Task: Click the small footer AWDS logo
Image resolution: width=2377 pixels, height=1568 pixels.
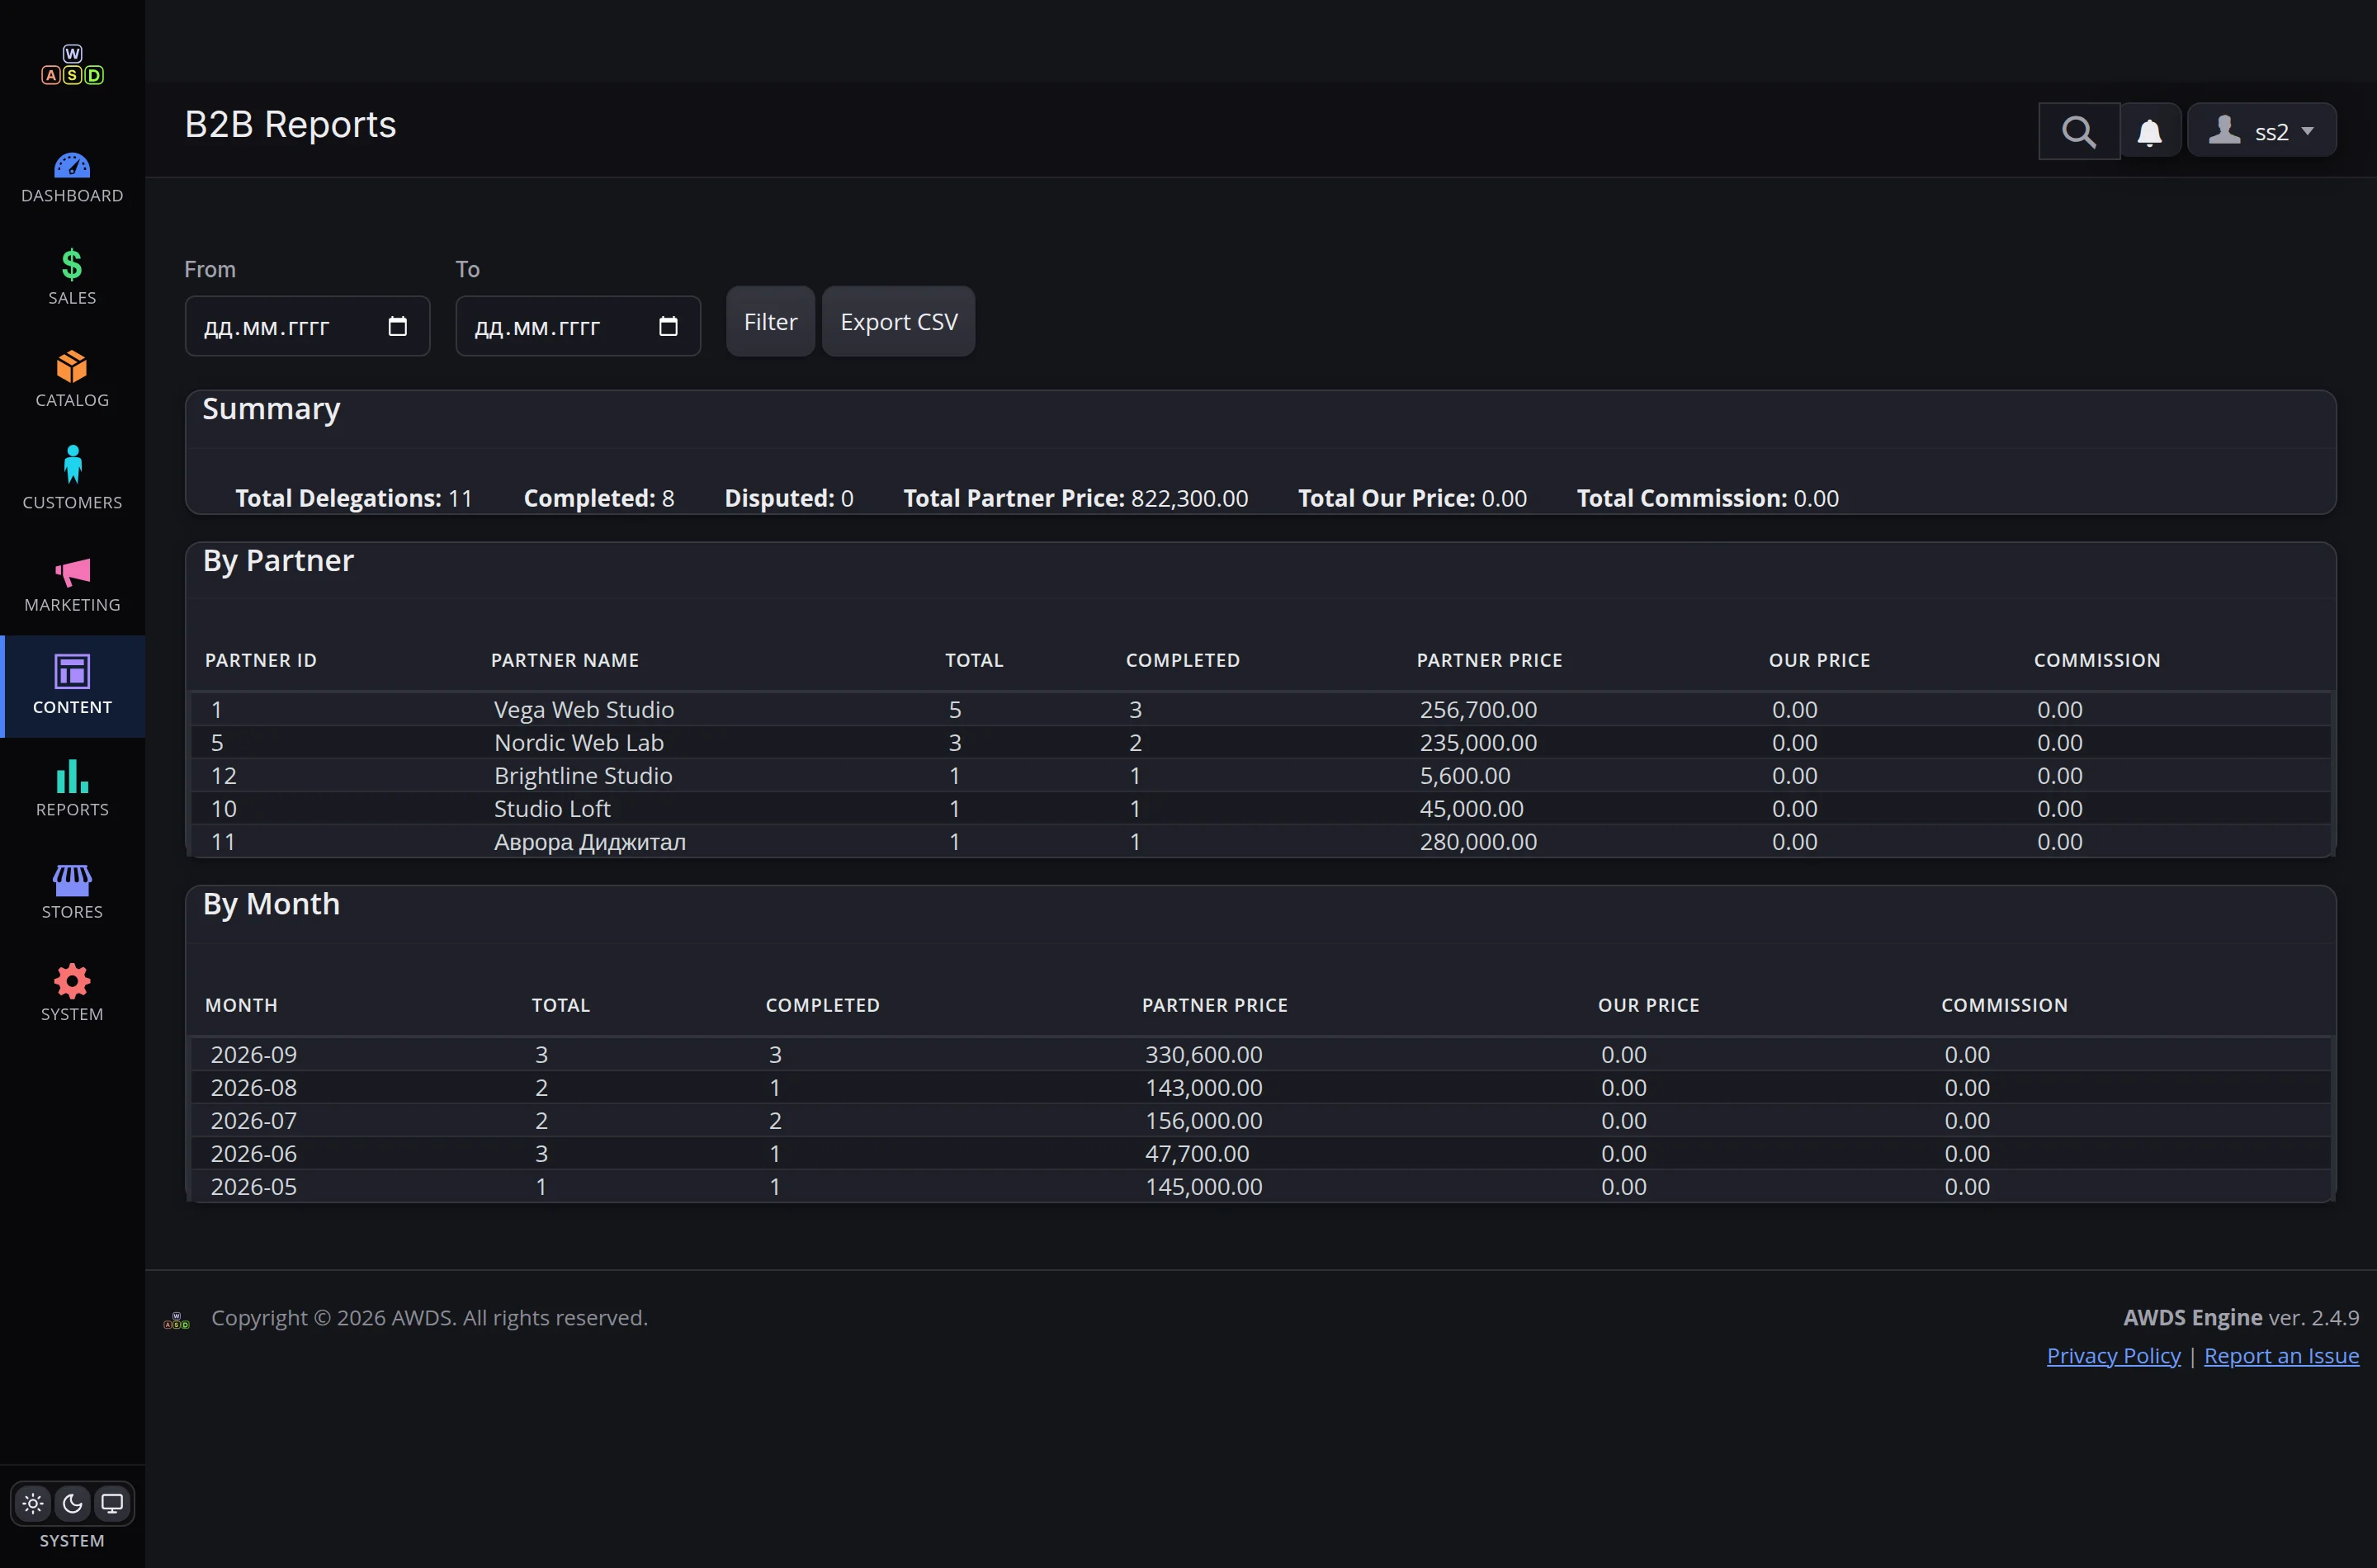Action: coord(177,1320)
